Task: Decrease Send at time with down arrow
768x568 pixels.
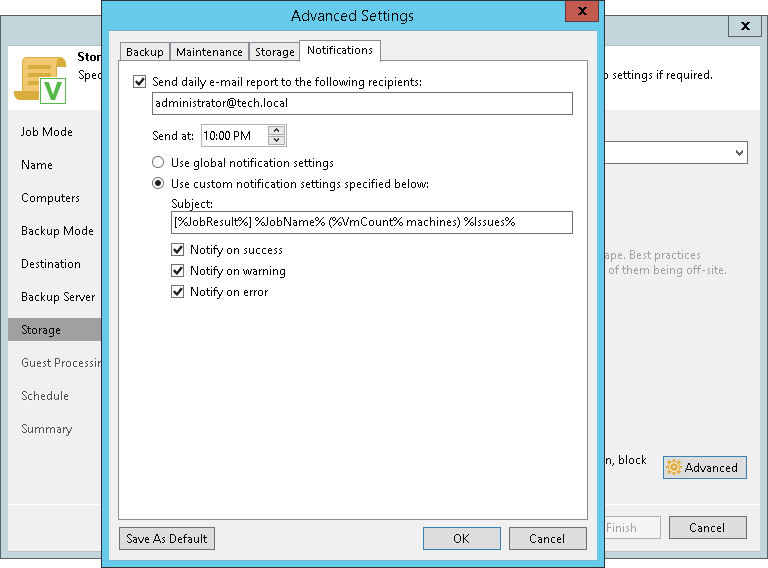Action: click(277, 141)
